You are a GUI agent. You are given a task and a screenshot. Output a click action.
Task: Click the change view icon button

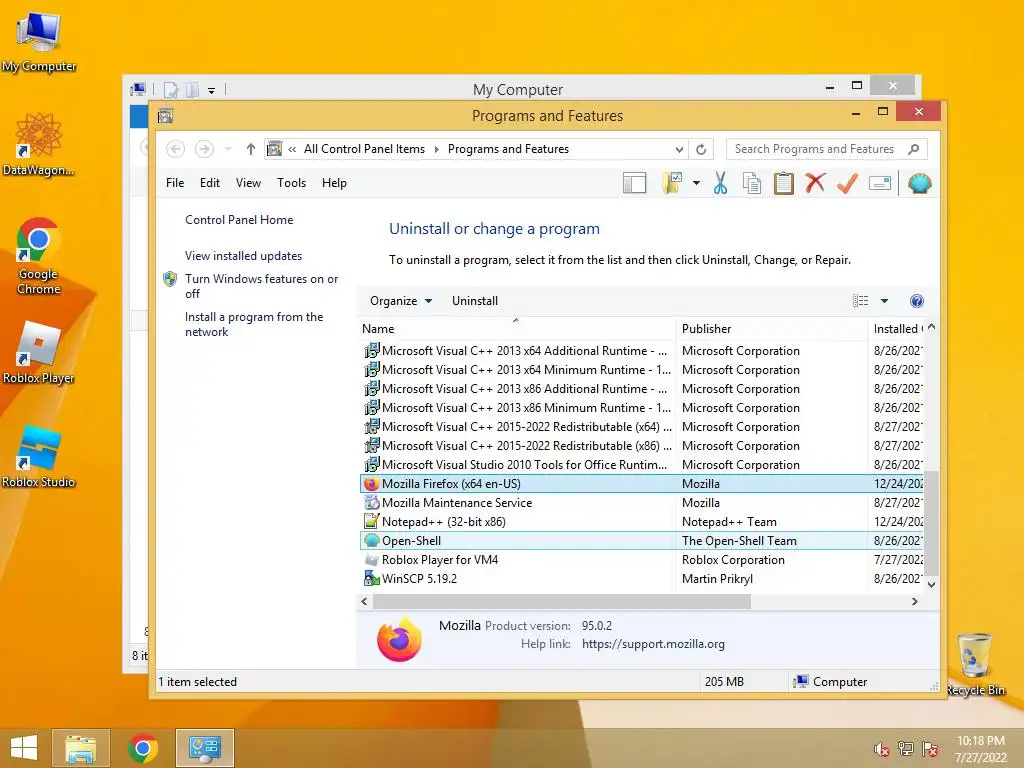[x=861, y=301]
